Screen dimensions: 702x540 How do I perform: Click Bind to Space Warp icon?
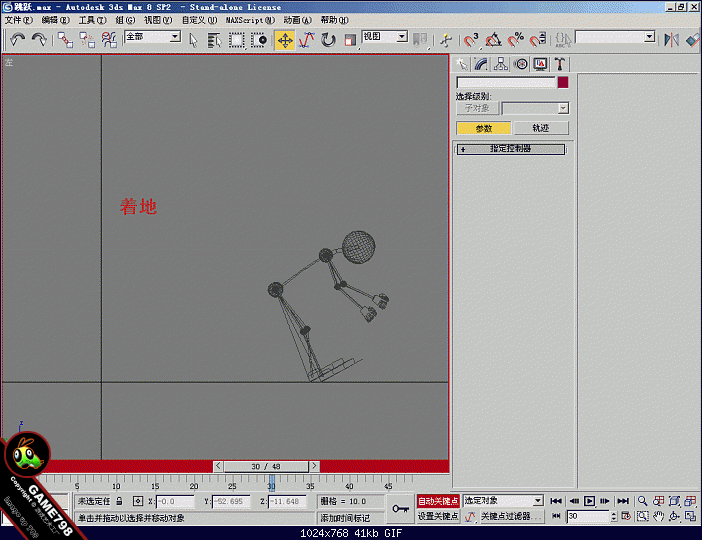tap(109, 40)
